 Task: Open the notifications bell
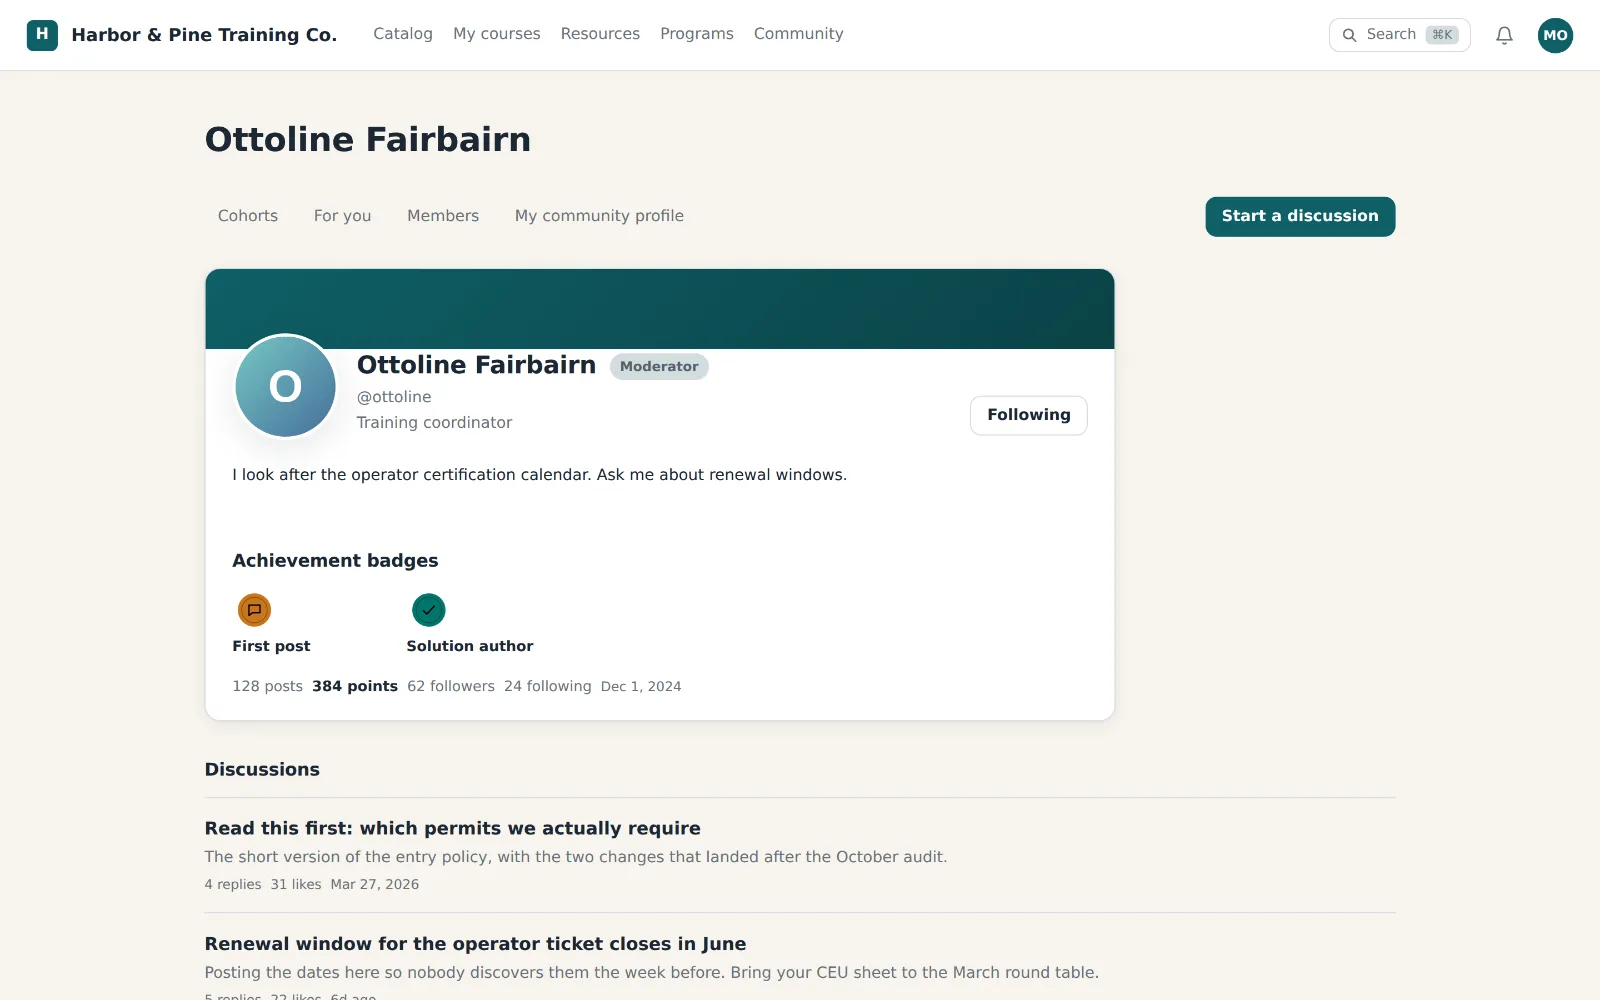click(x=1504, y=35)
